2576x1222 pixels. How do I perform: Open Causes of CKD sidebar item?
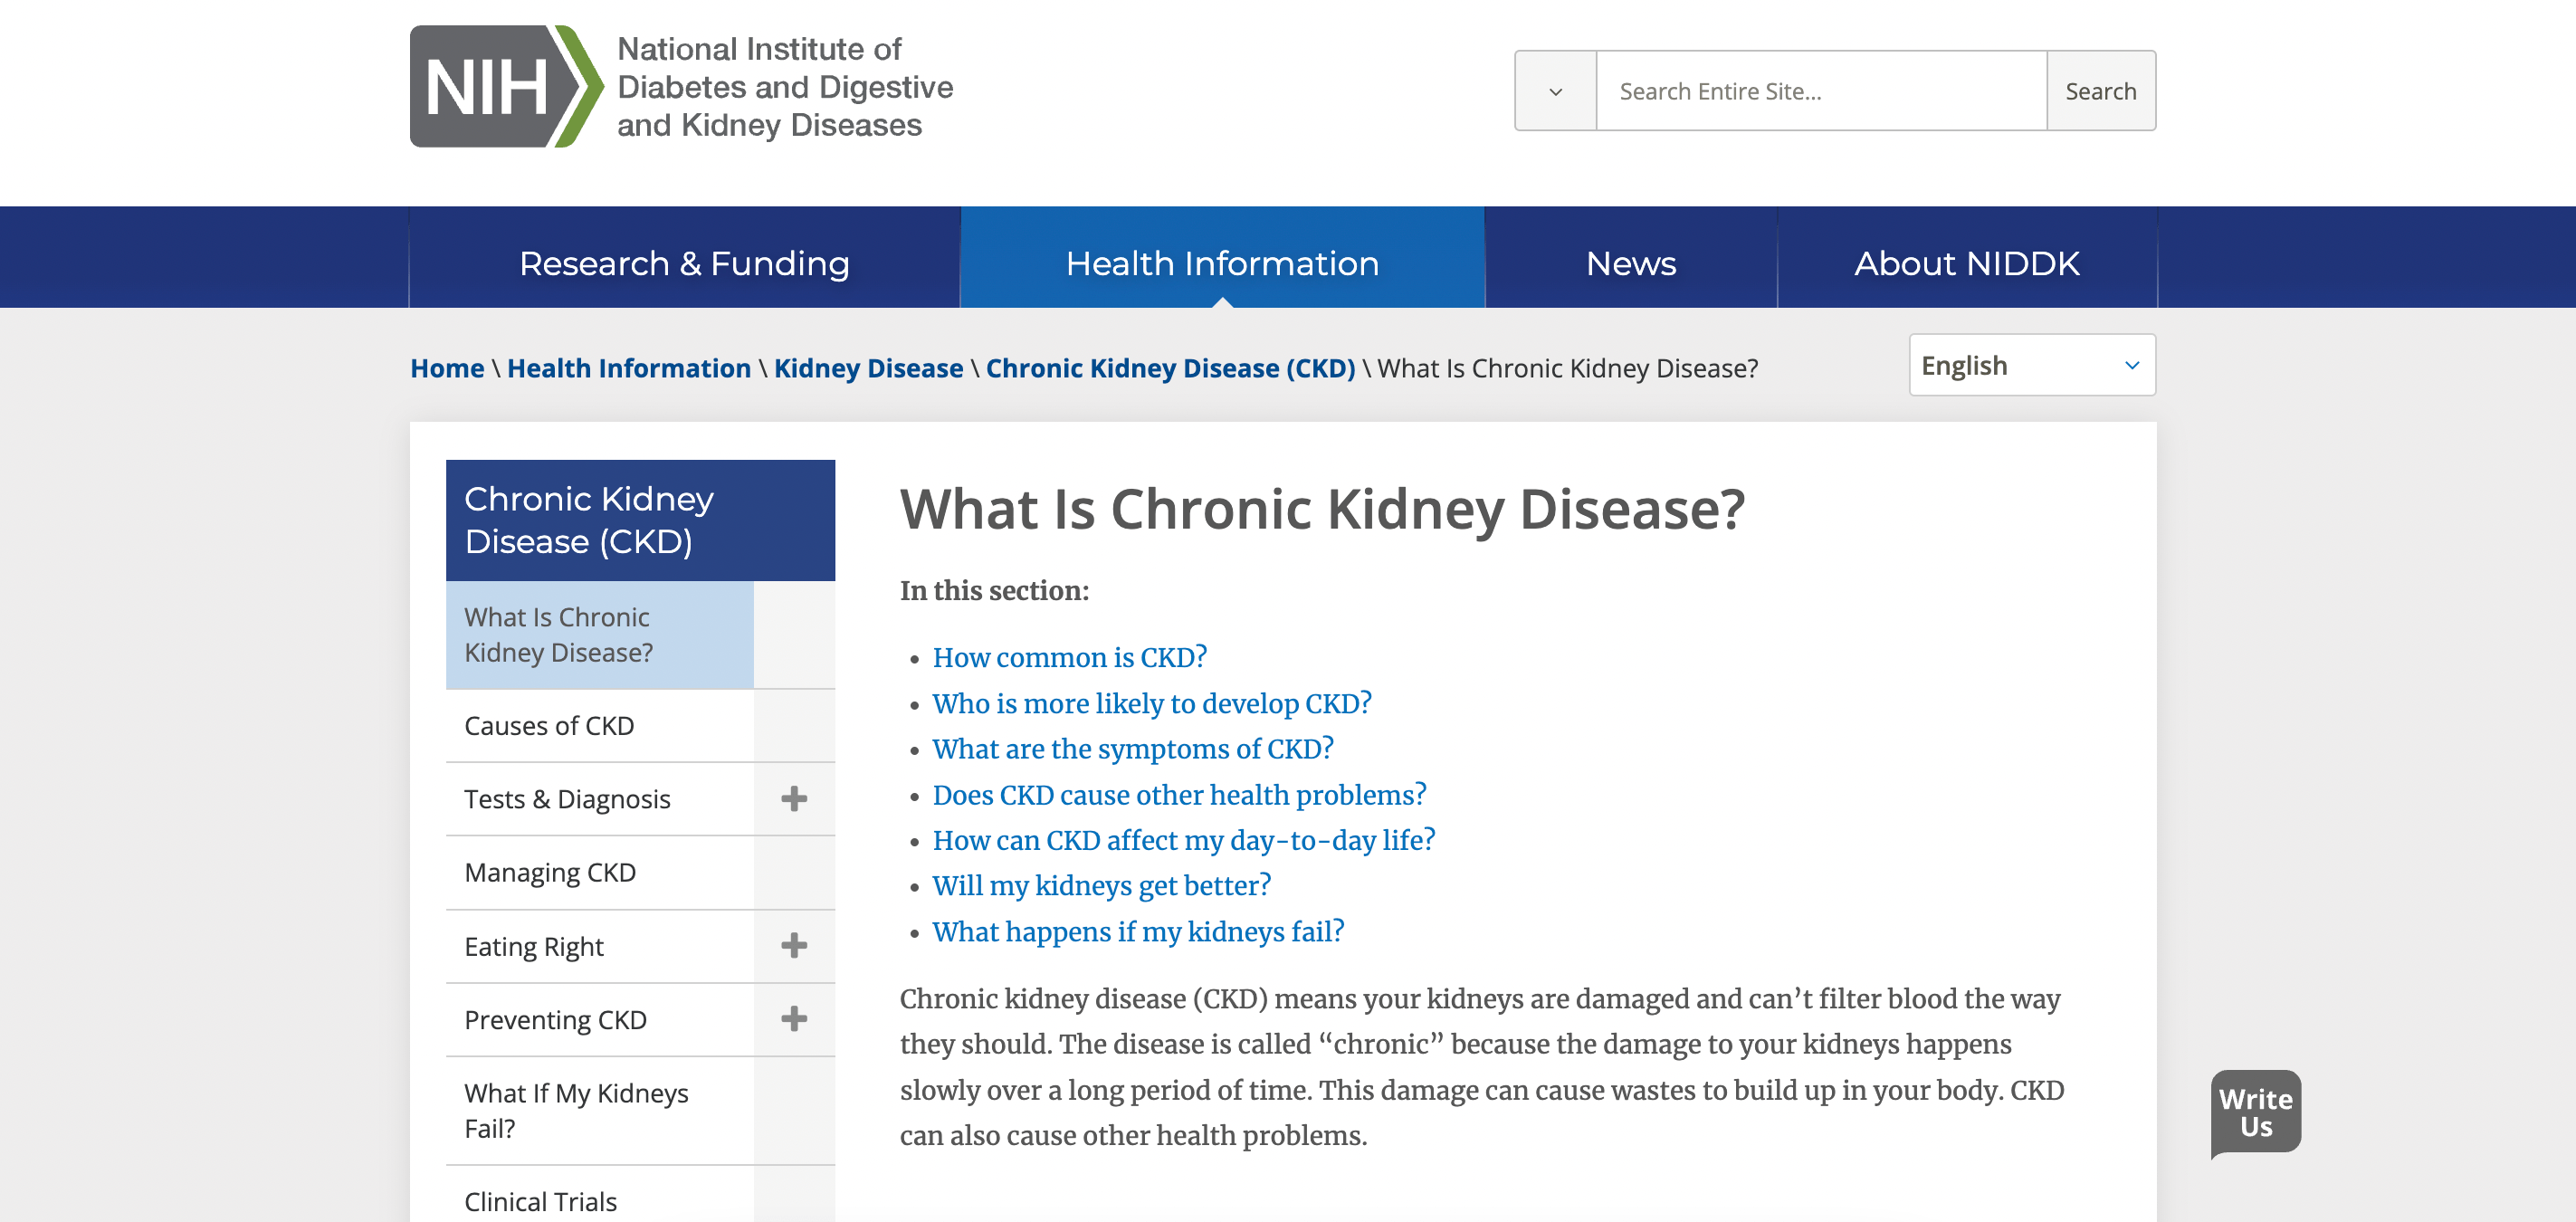click(599, 726)
